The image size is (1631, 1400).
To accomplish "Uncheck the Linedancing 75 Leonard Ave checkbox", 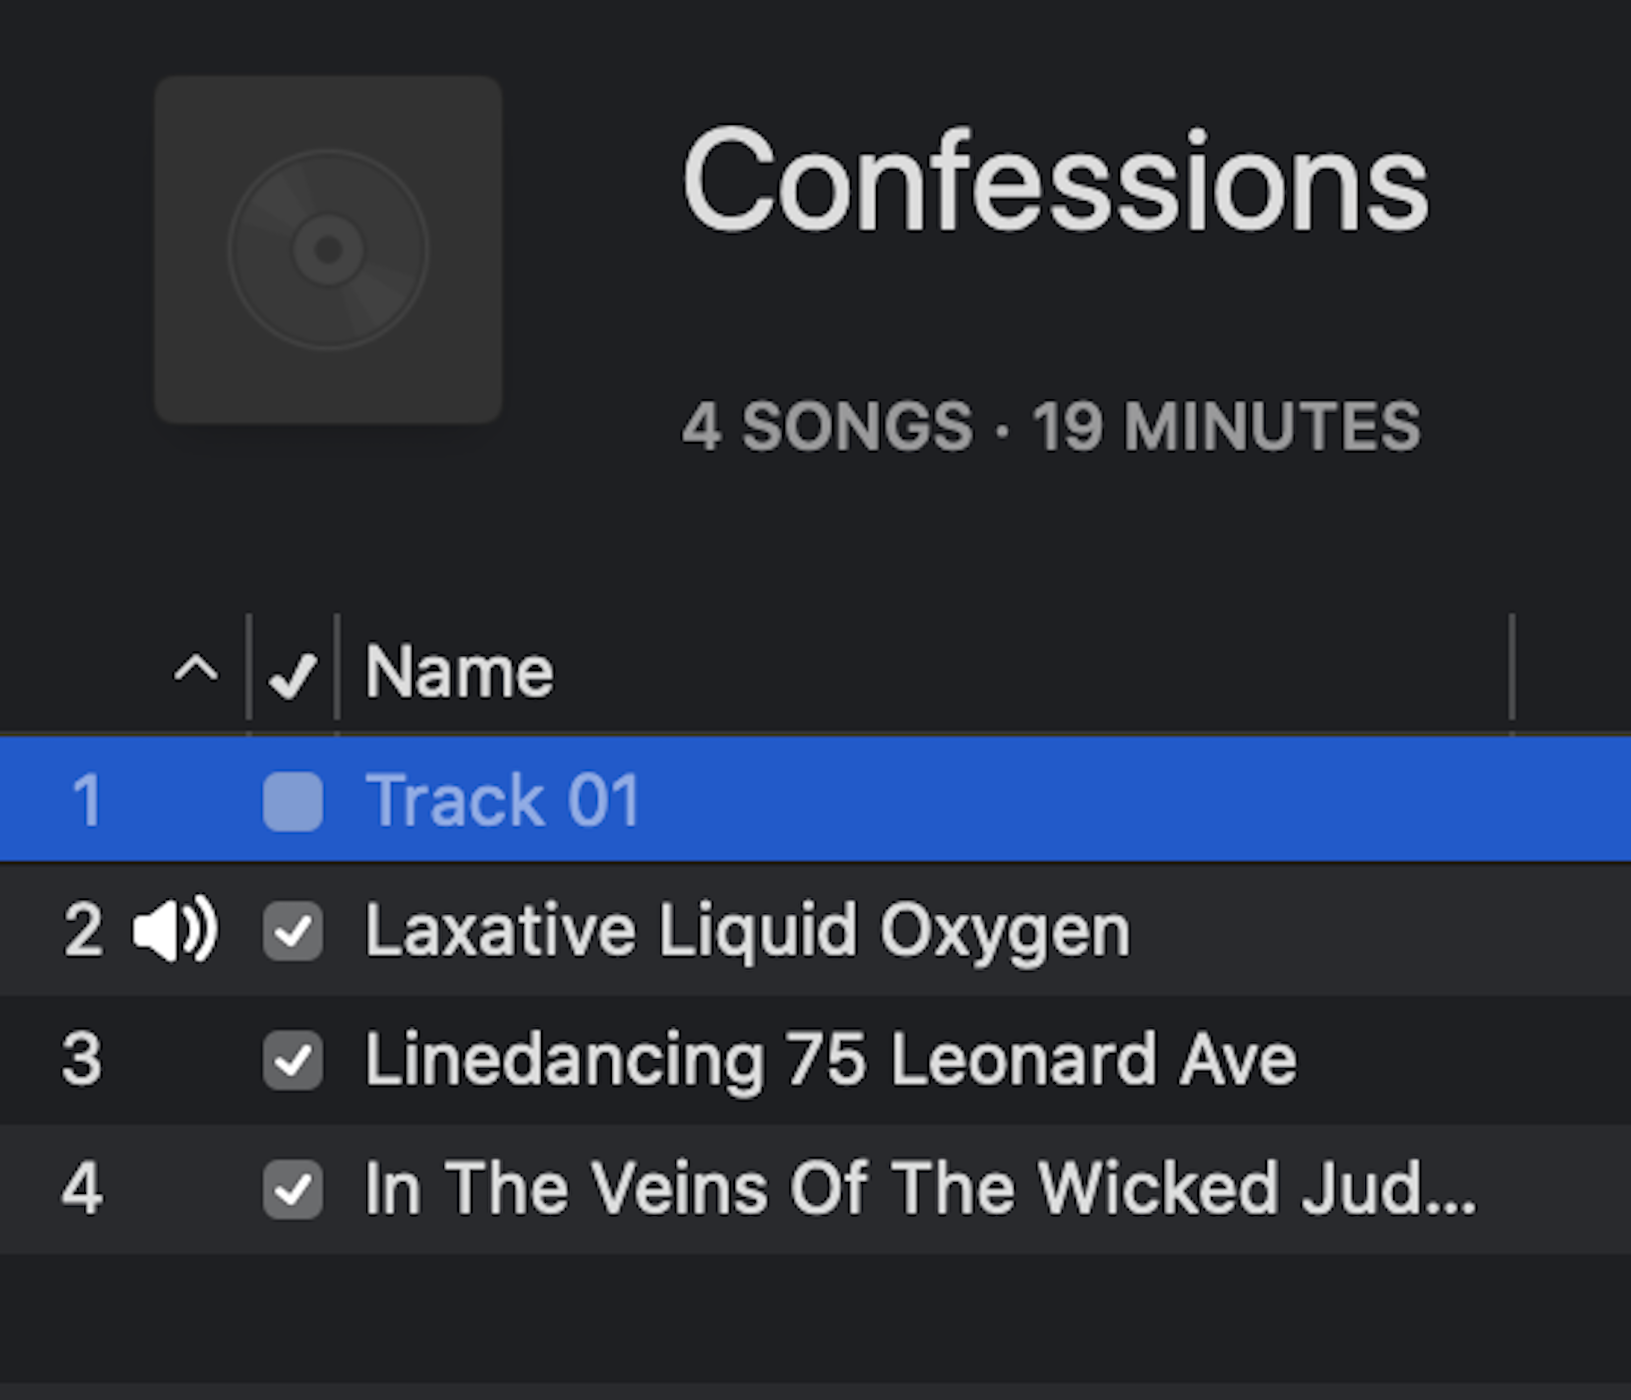I will (x=293, y=1060).
